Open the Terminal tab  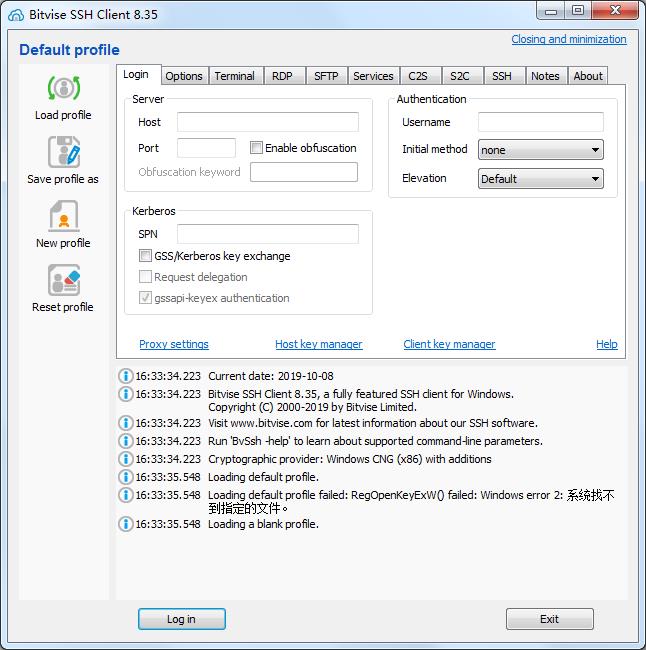pos(234,76)
